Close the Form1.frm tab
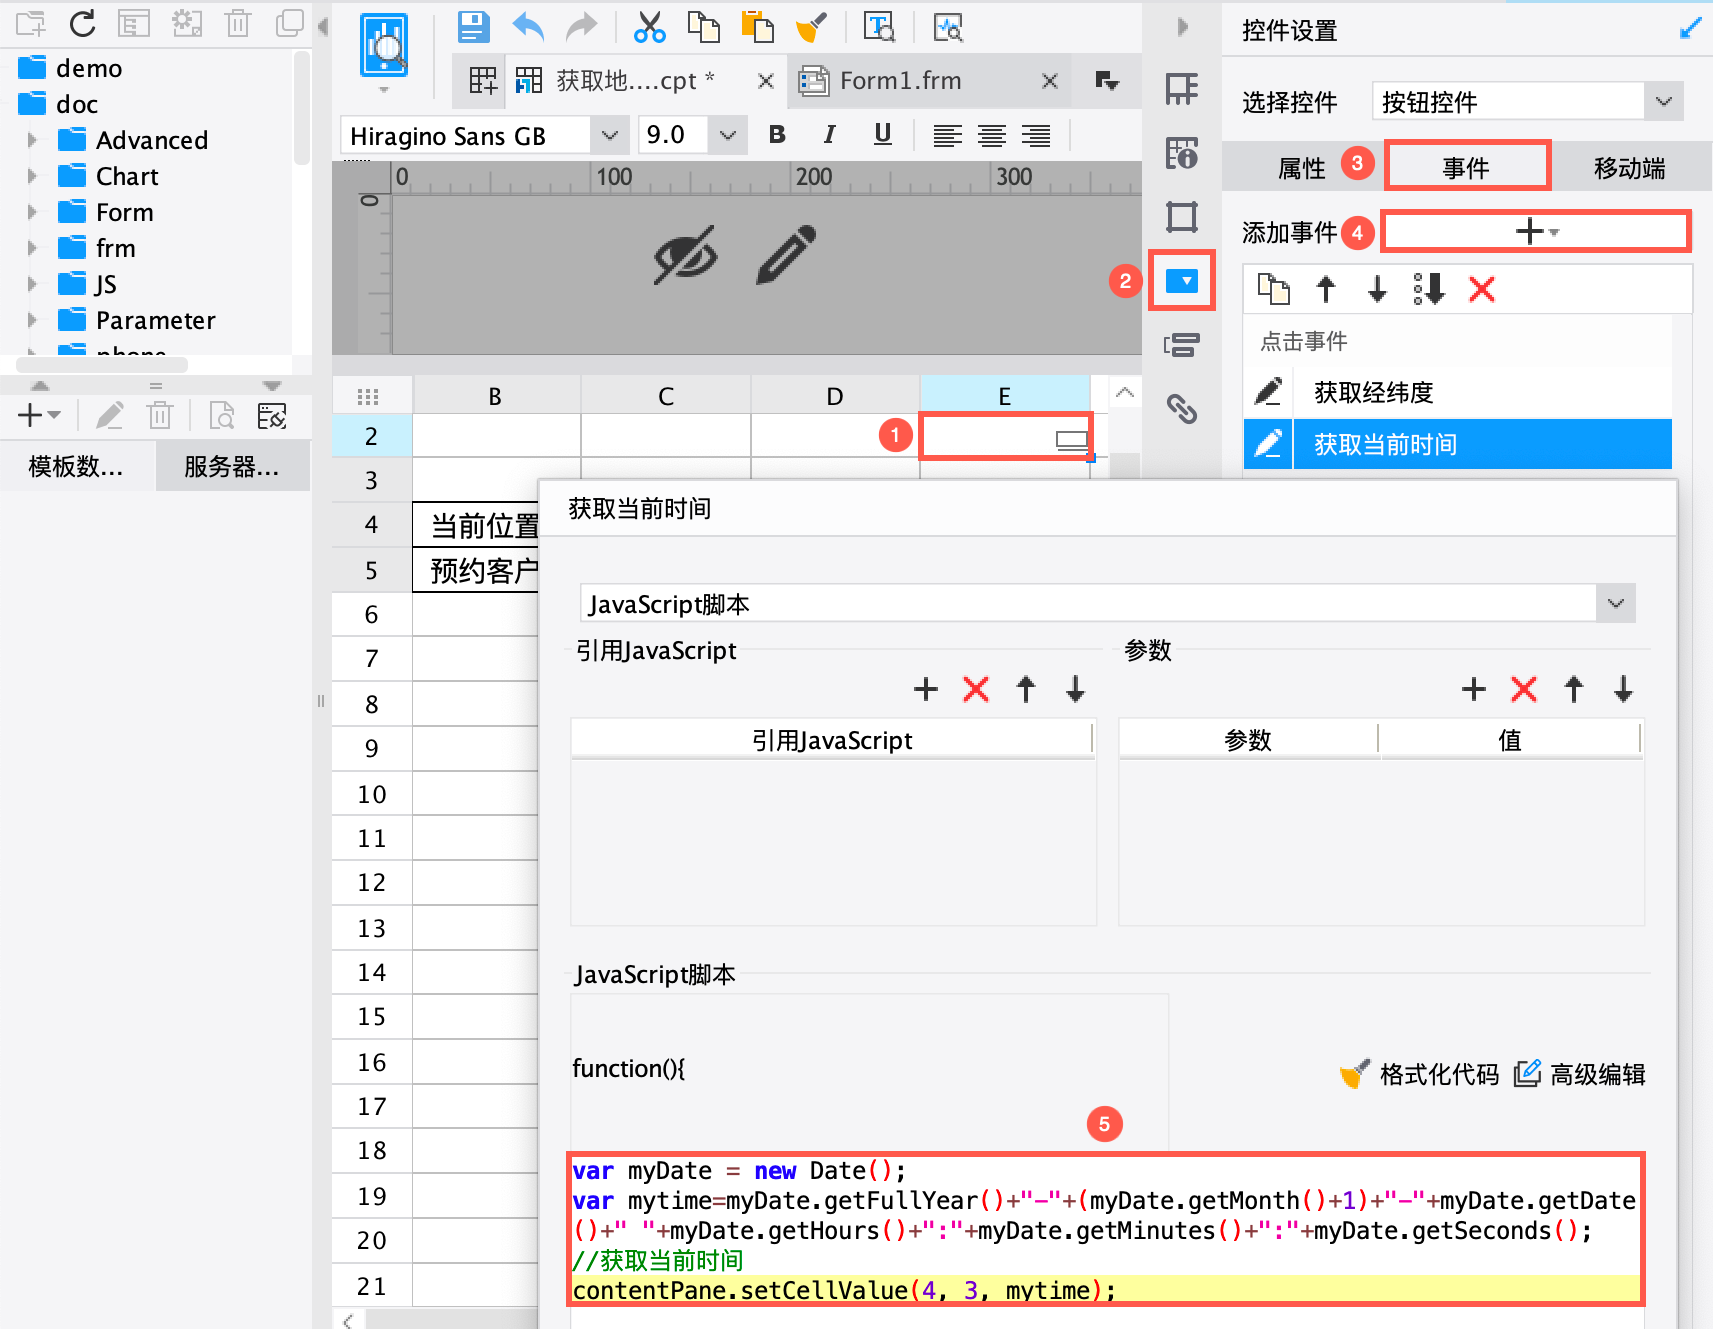The width and height of the screenshot is (1713, 1329). pos(1050,81)
